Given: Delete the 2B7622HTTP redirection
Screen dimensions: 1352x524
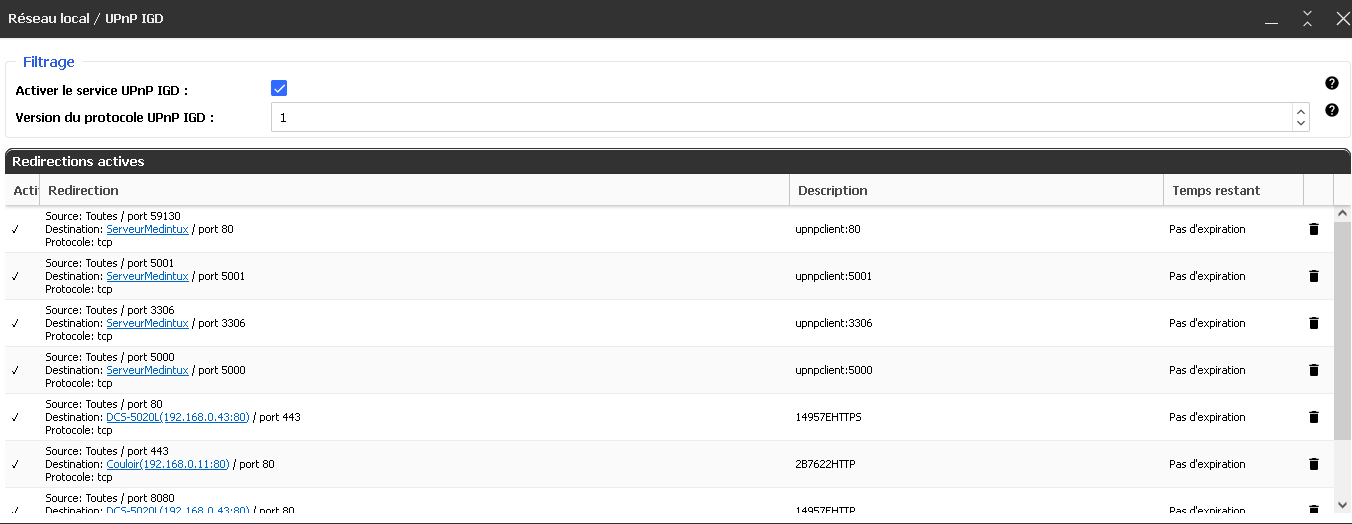Looking at the screenshot, I should pyautogui.click(x=1314, y=464).
